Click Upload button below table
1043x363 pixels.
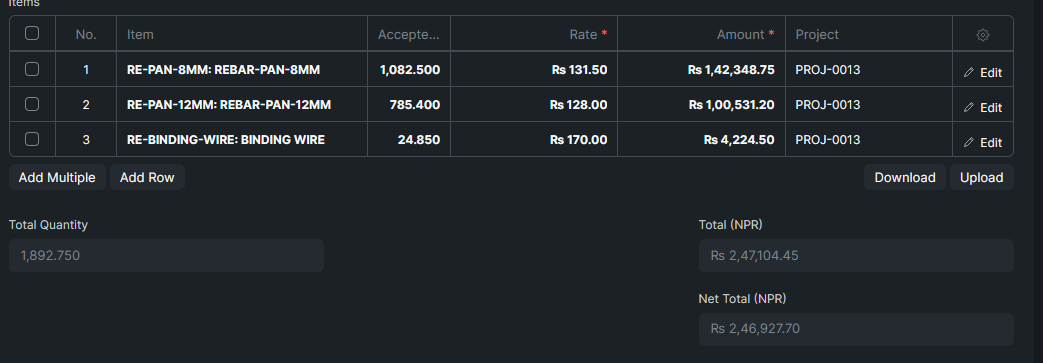click(981, 178)
